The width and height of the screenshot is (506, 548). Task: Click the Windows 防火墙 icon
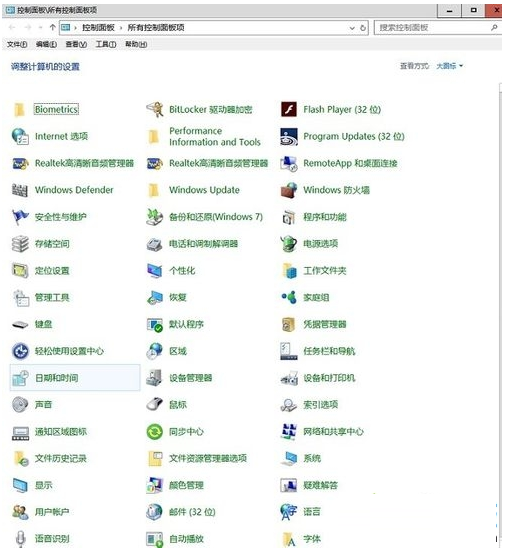(x=289, y=190)
